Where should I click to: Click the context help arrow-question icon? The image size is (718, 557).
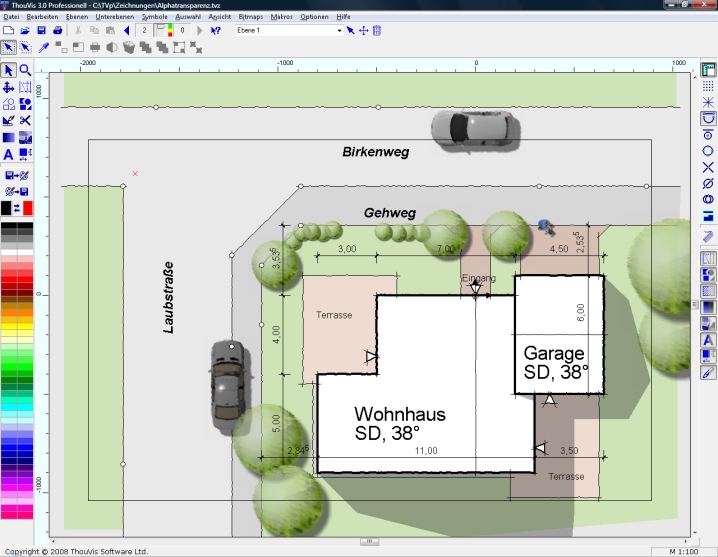click(215, 31)
